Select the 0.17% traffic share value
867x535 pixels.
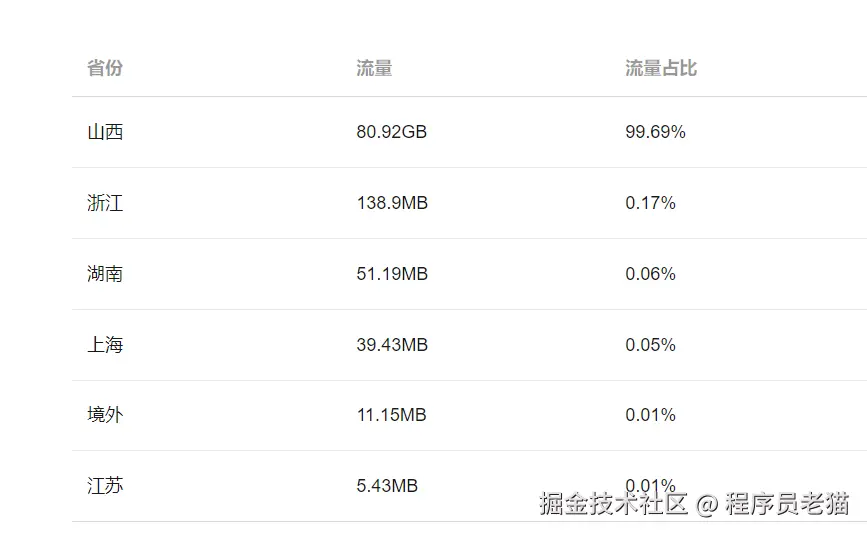pos(650,203)
